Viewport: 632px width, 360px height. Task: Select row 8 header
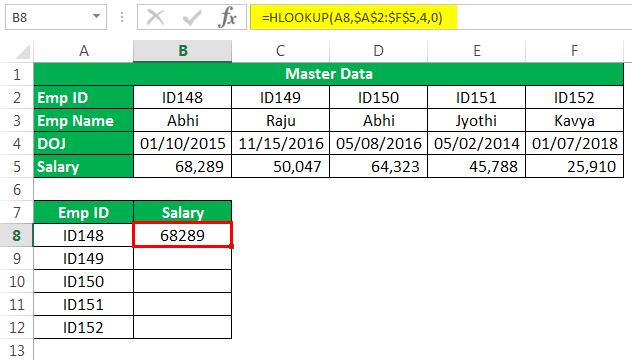(17, 235)
